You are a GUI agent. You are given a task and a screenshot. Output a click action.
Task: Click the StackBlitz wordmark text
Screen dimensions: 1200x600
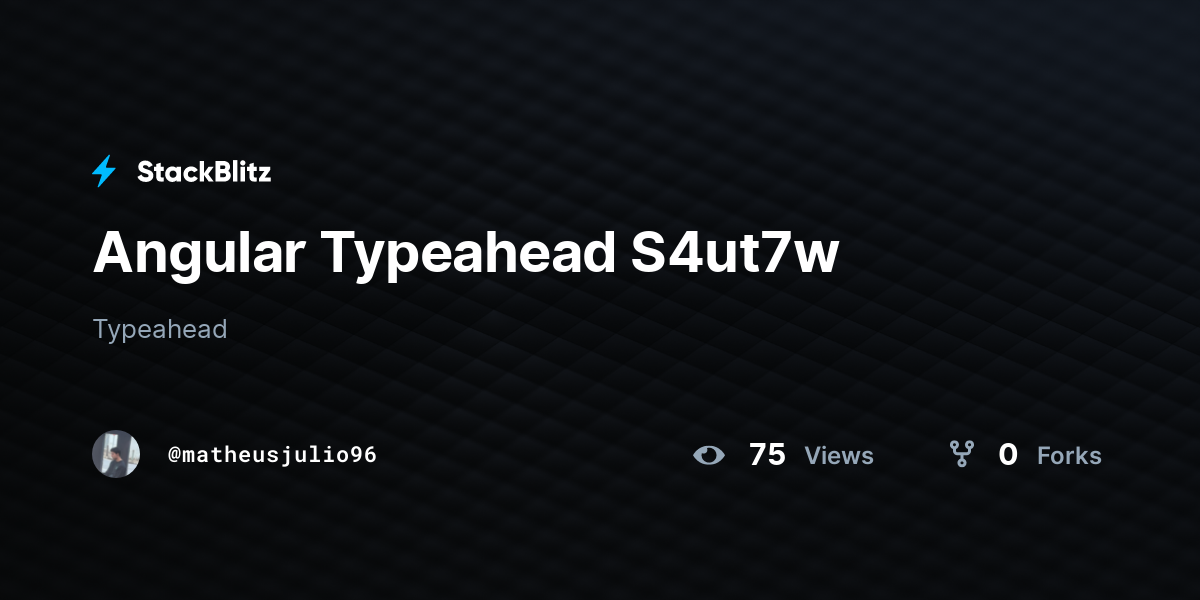(x=204, y=172)
